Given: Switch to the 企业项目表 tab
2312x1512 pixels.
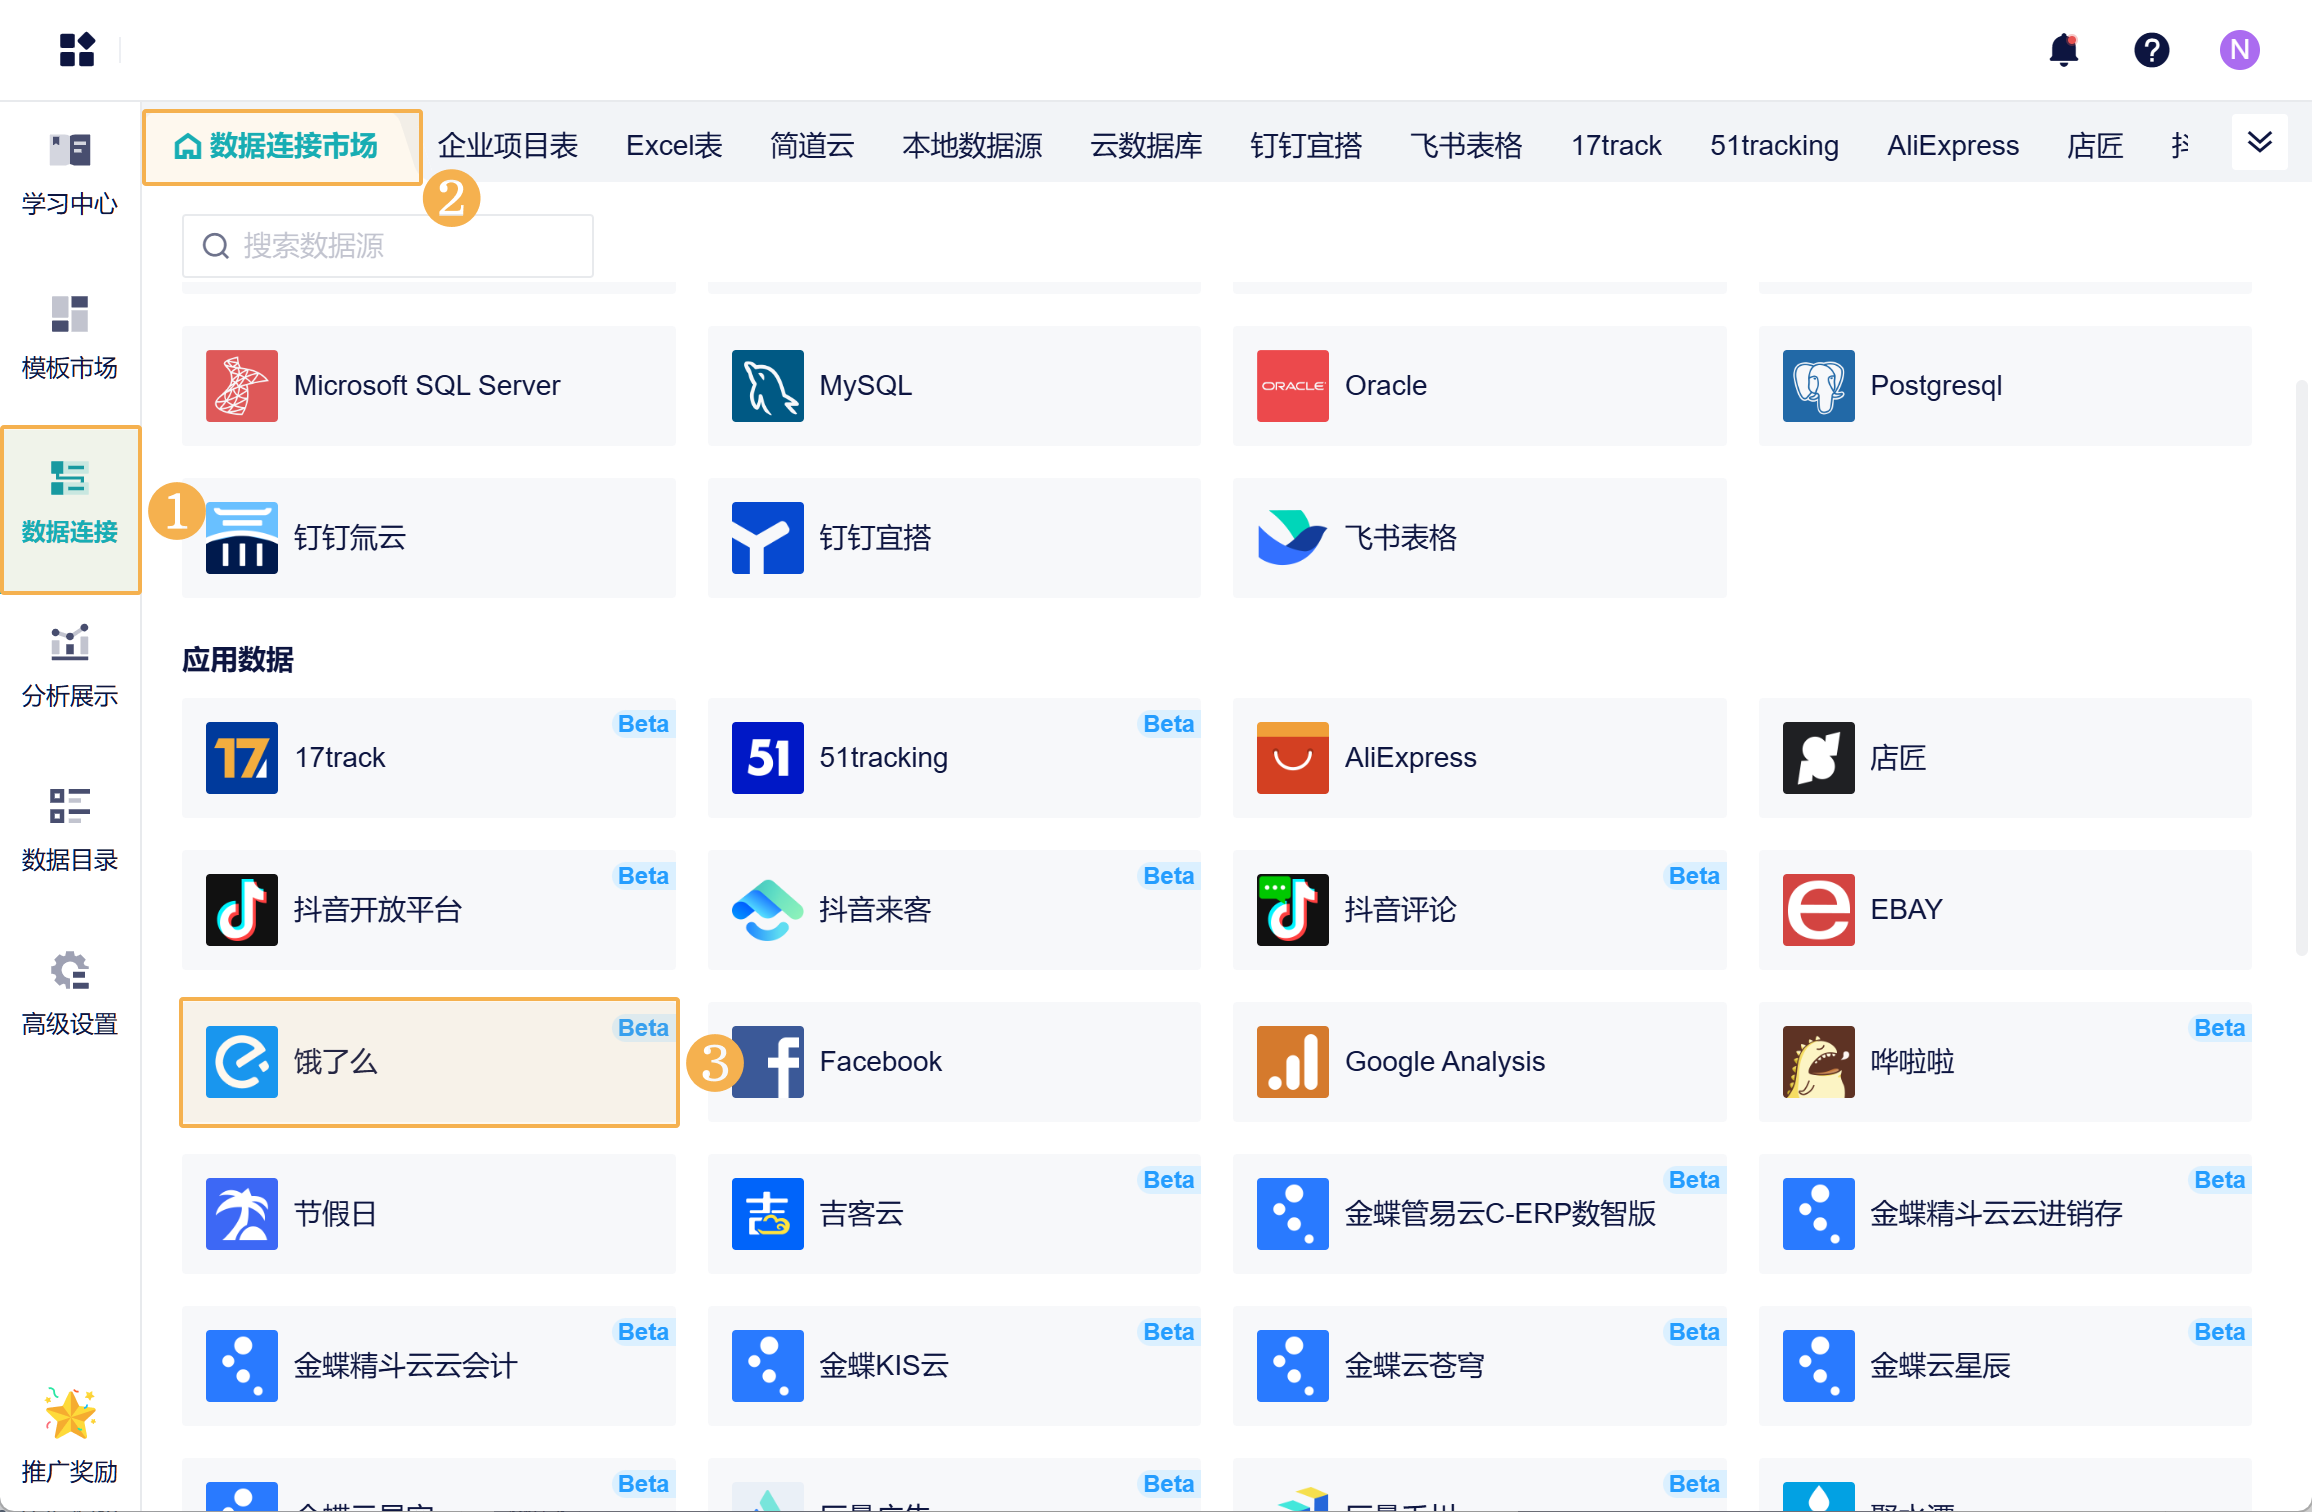Looking at the screenshot, I should (x=508, y=146).
